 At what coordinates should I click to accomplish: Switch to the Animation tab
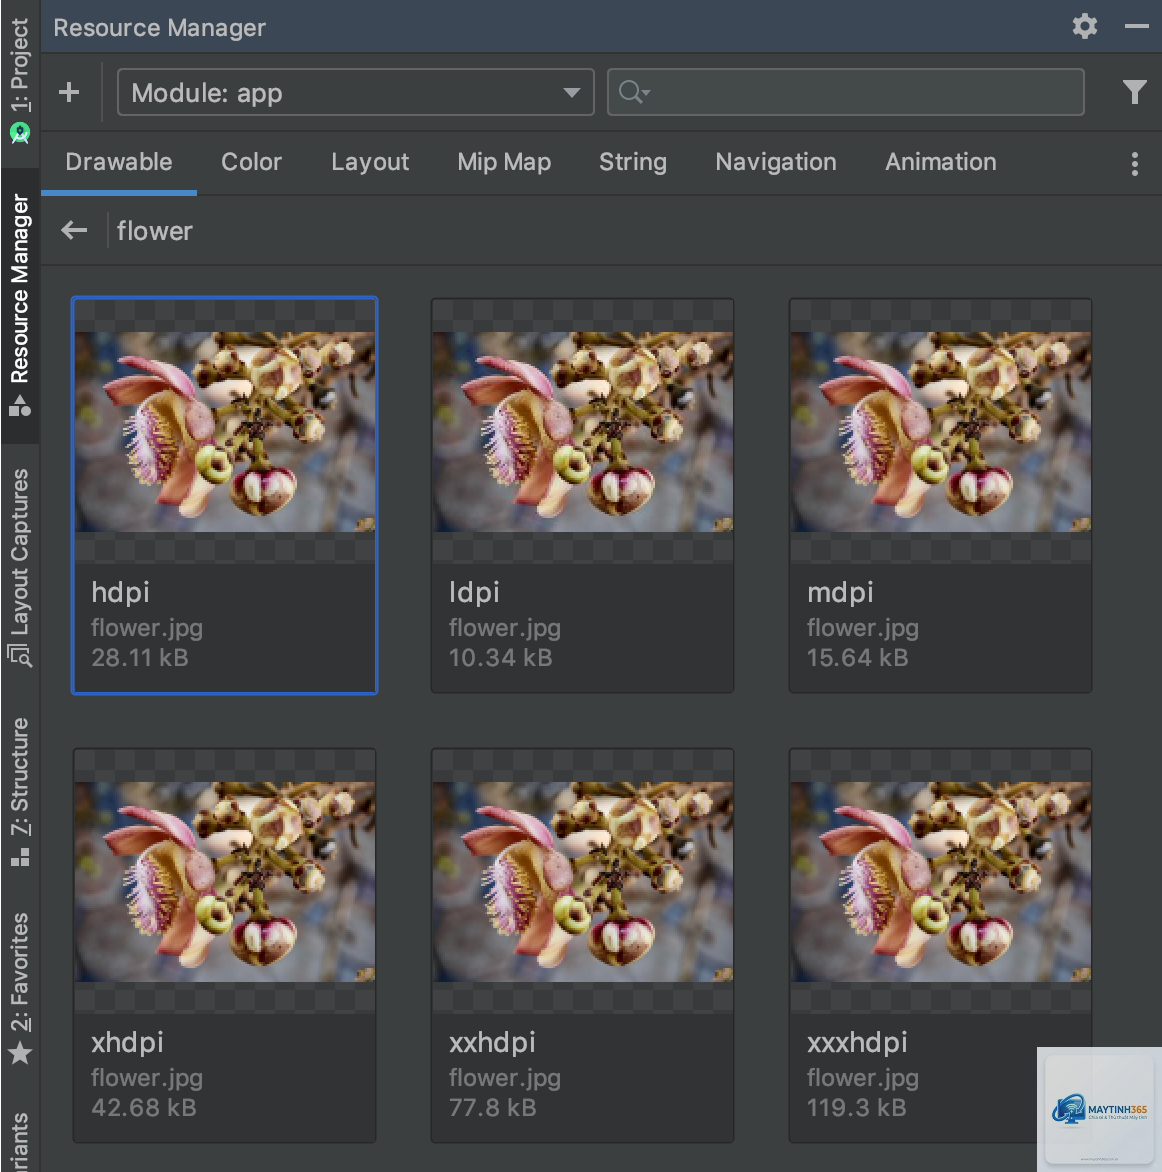941,162
